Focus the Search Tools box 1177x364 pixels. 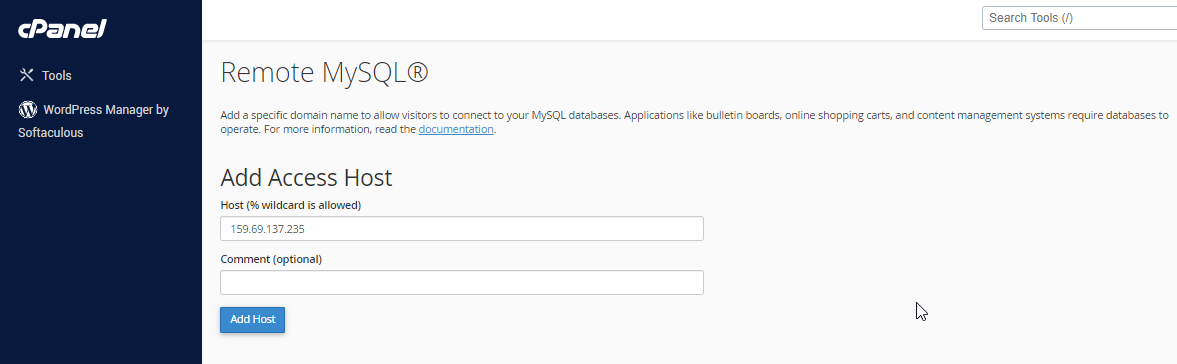1079,18
